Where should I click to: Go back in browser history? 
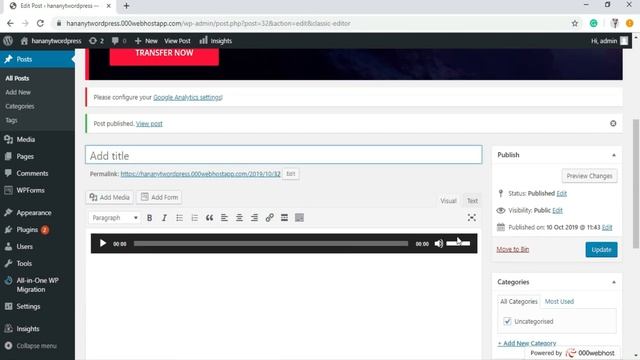click(x=10, y=23)
